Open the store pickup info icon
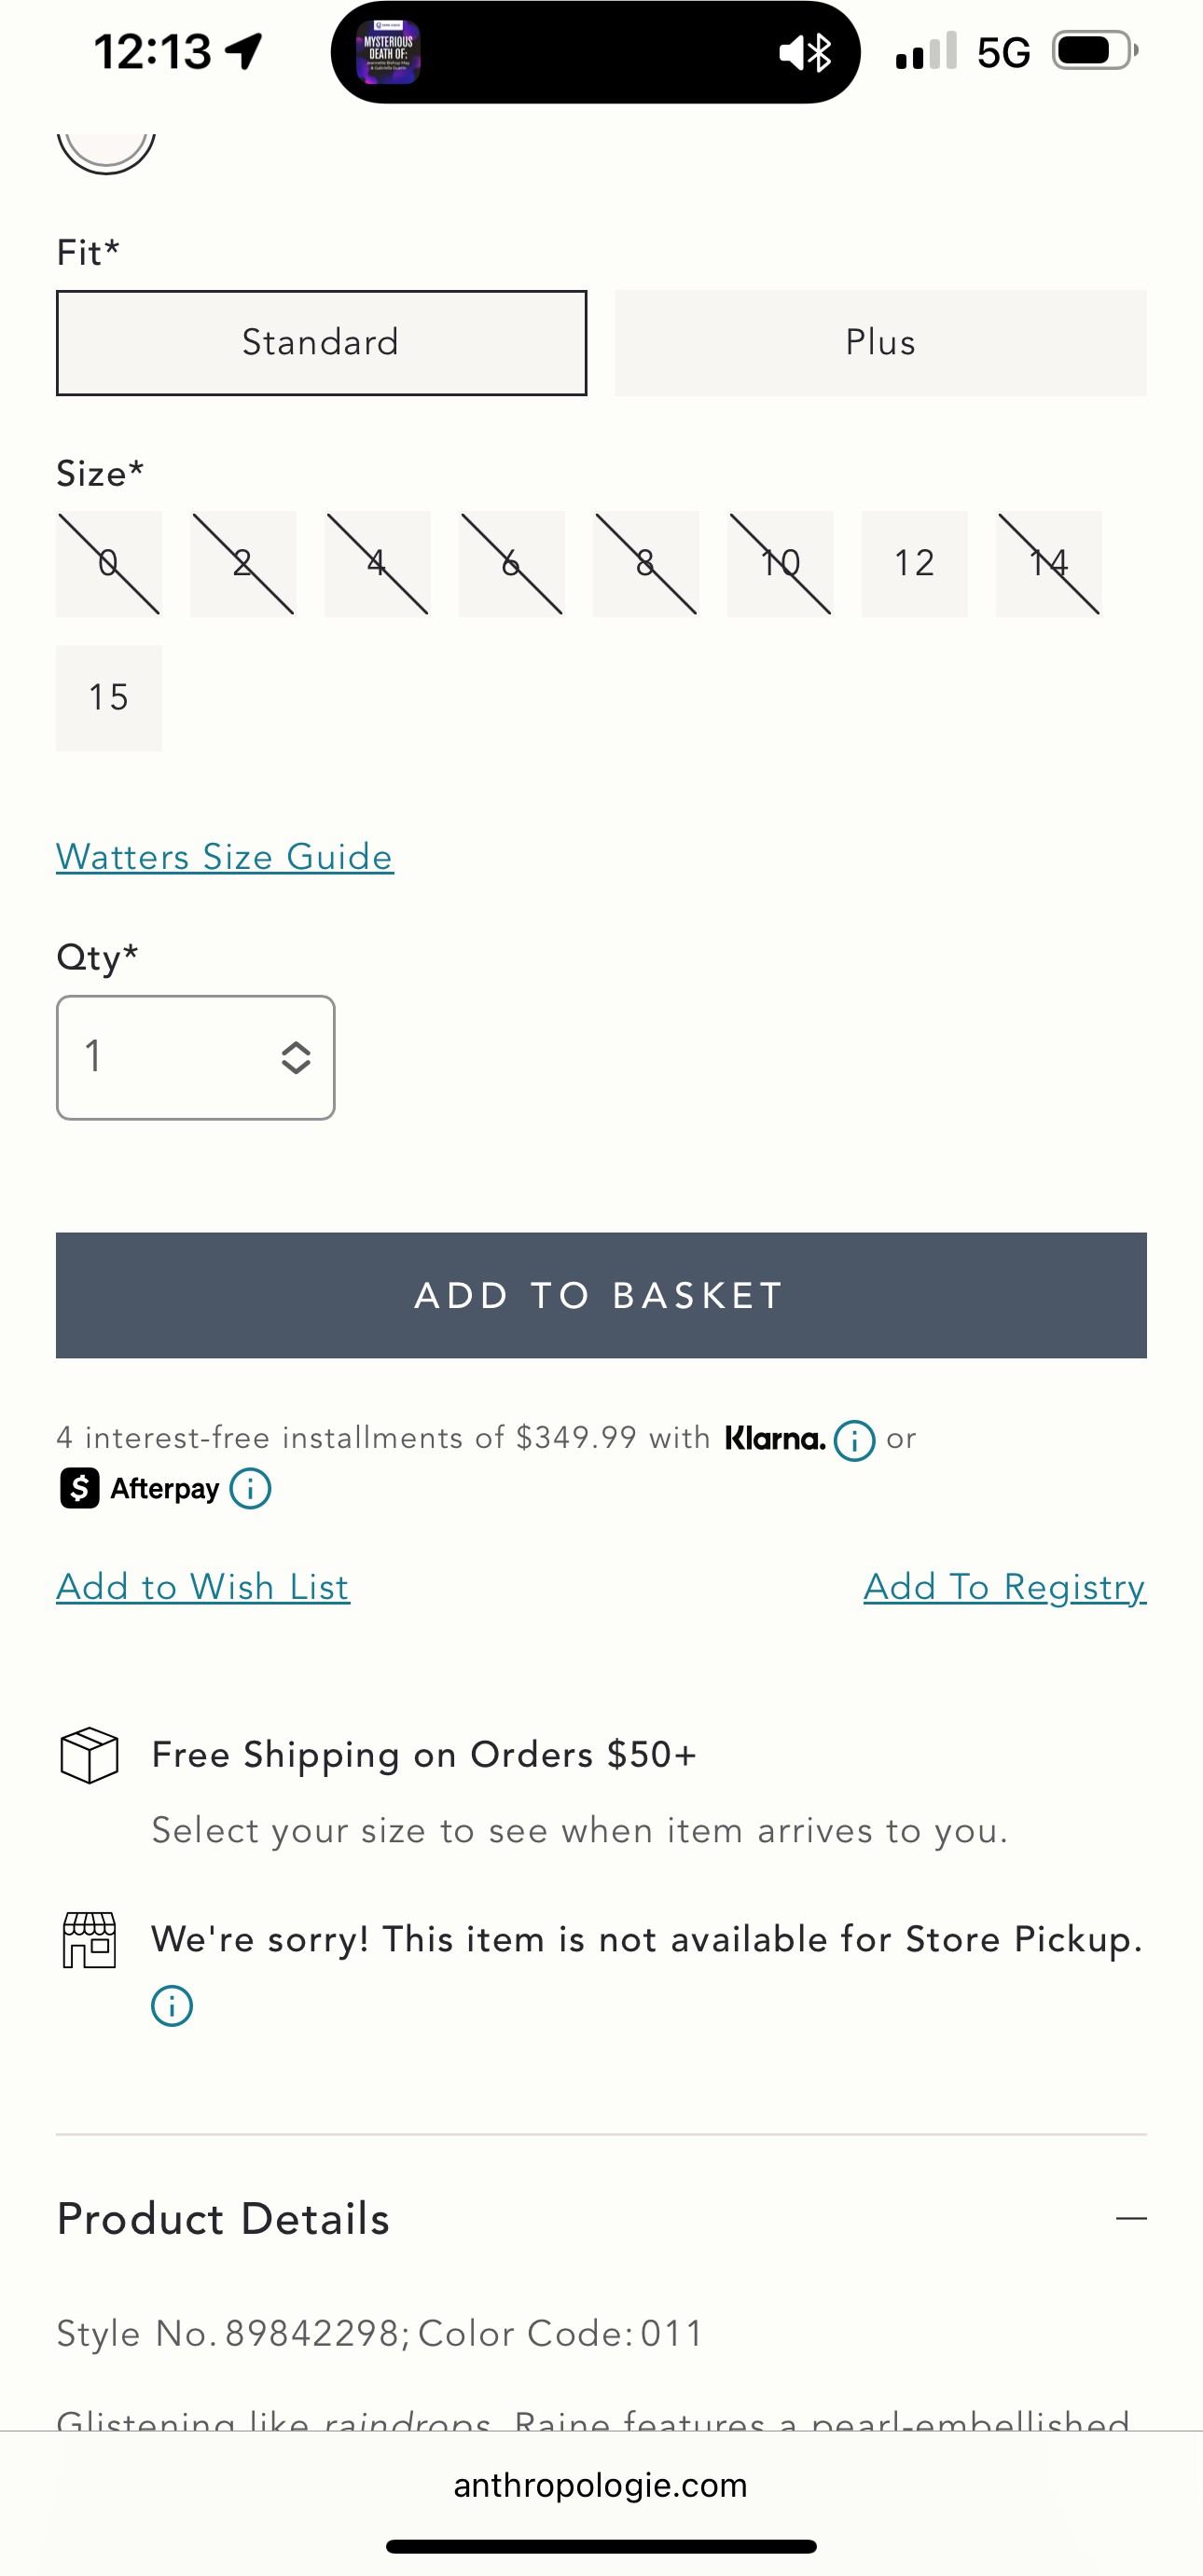 [x=172, y=2005]
